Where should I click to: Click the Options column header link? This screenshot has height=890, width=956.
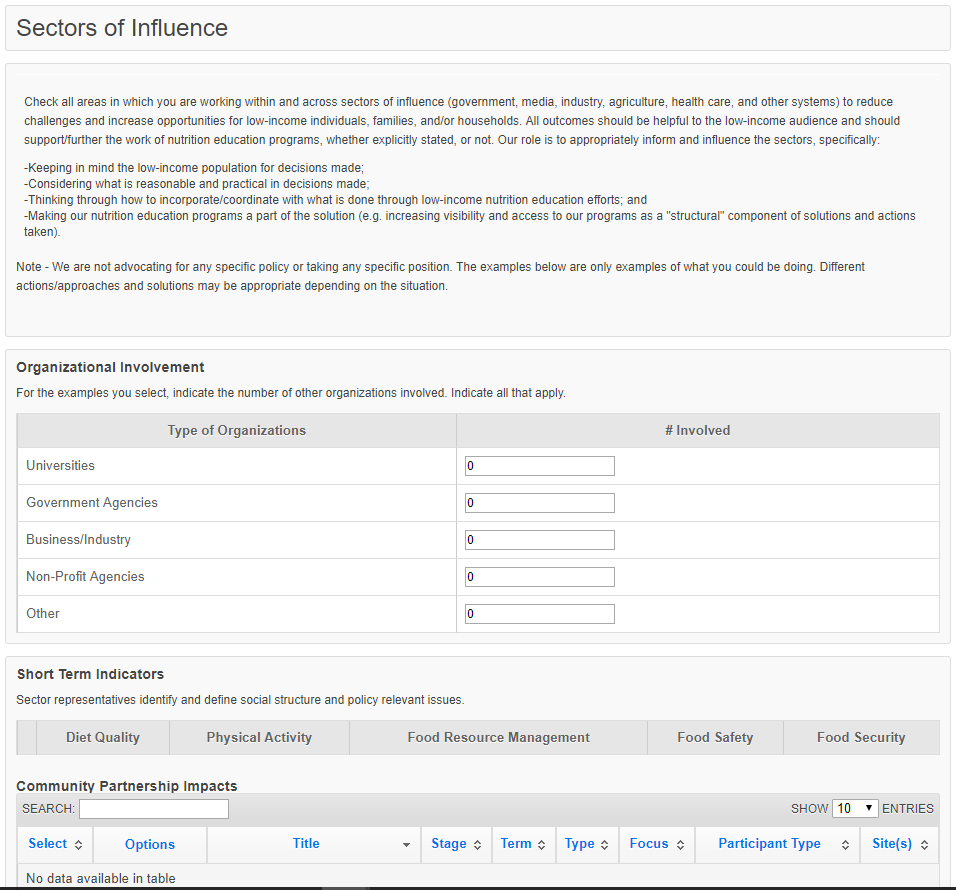[150, 845]
